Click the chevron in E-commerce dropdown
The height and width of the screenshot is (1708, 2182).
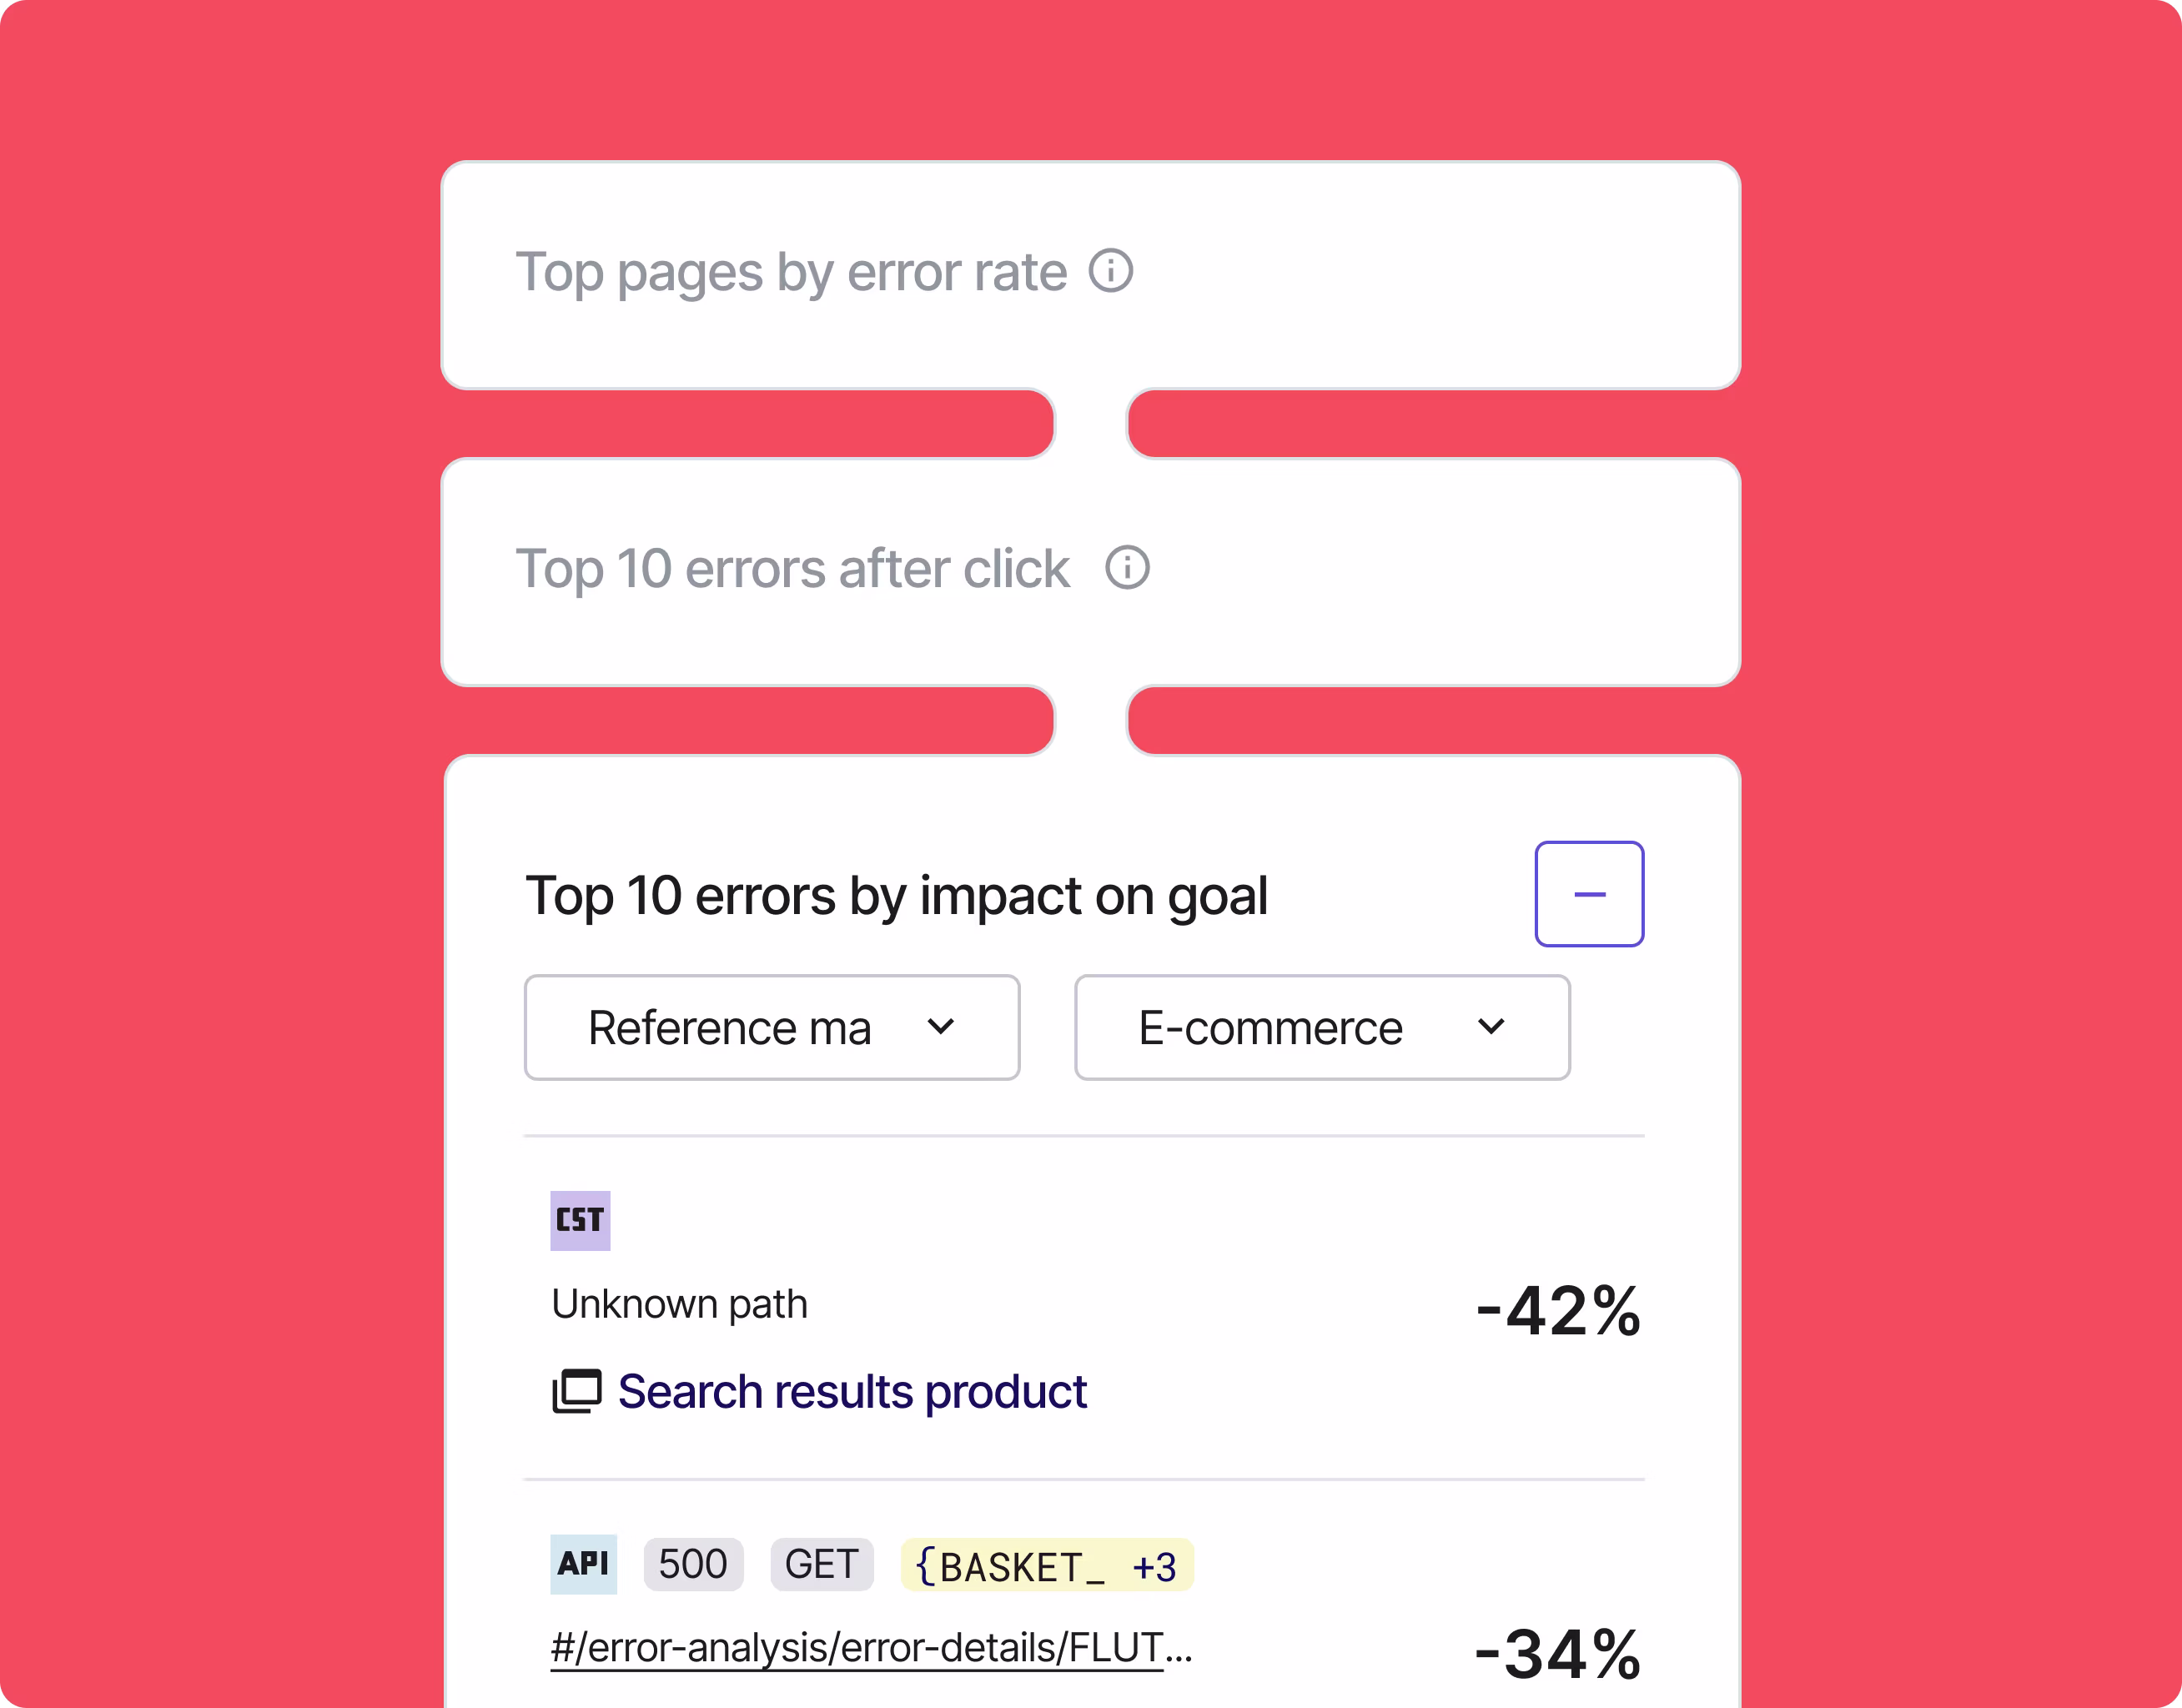point(1490,1027)
